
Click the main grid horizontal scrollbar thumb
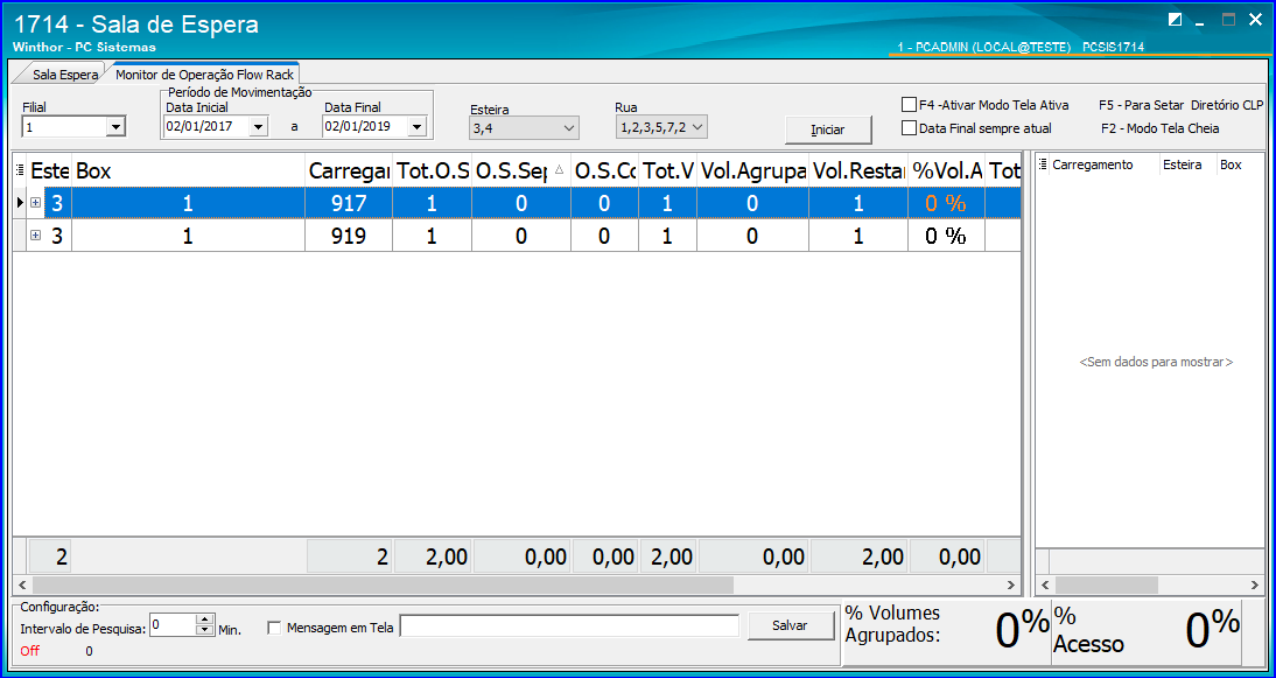pos(382,584)
